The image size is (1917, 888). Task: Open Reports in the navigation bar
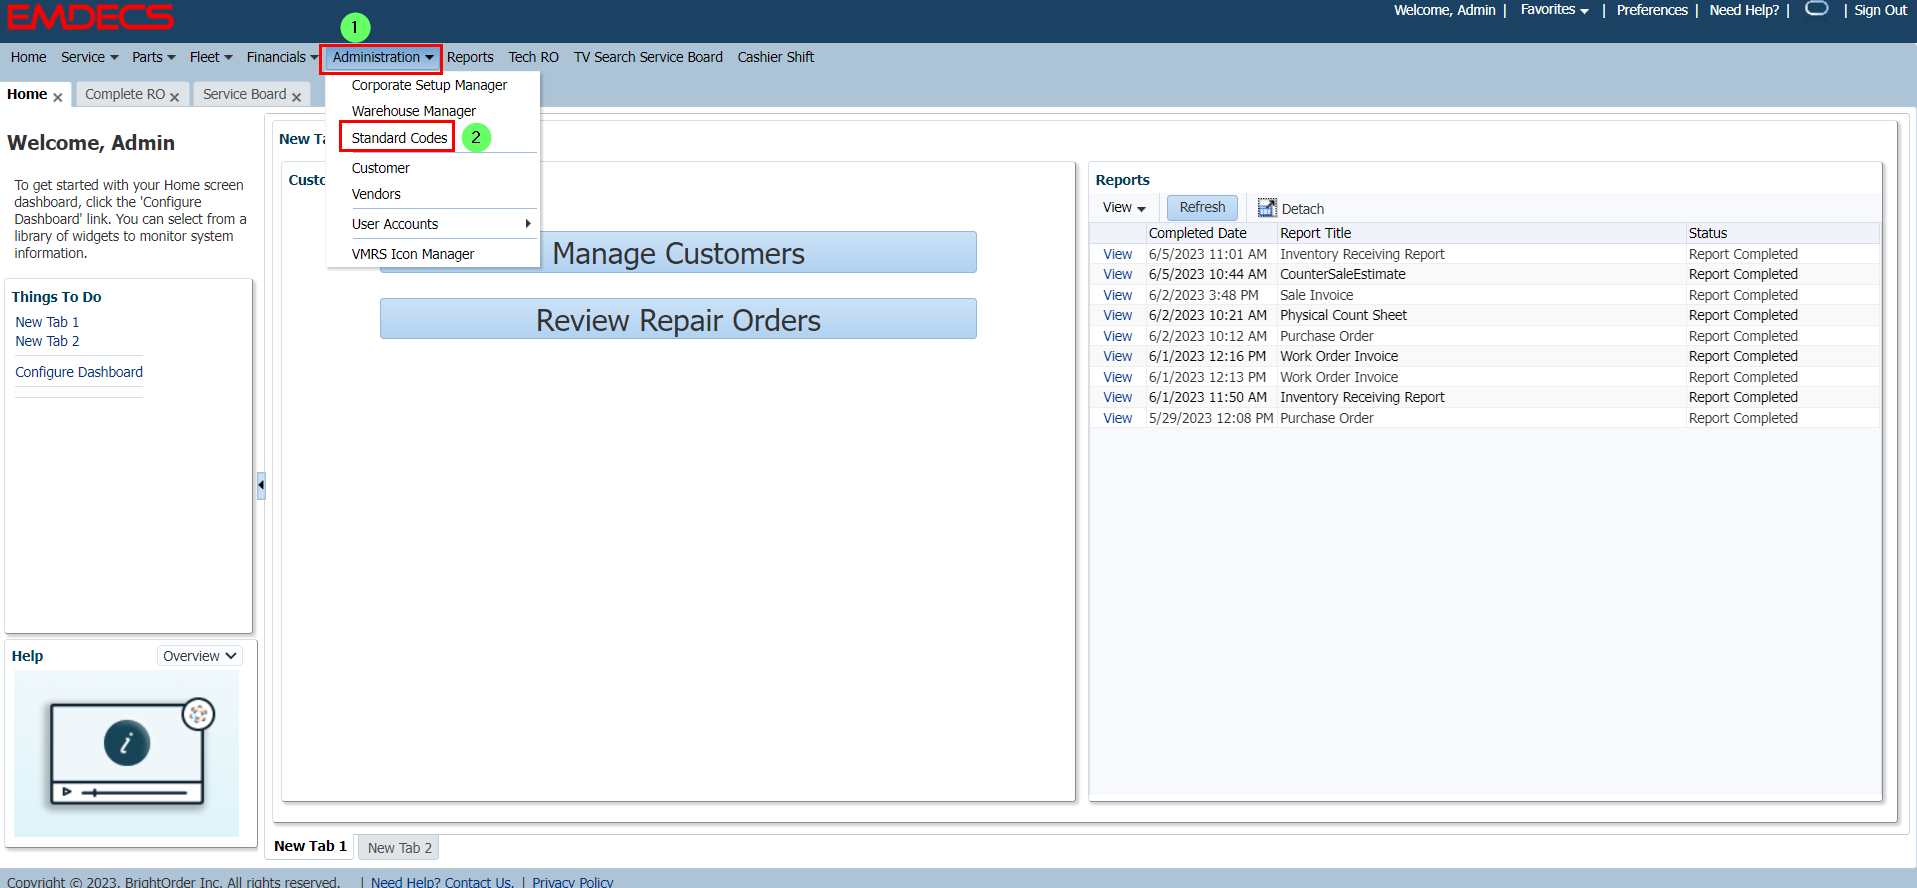click(470, 57)
